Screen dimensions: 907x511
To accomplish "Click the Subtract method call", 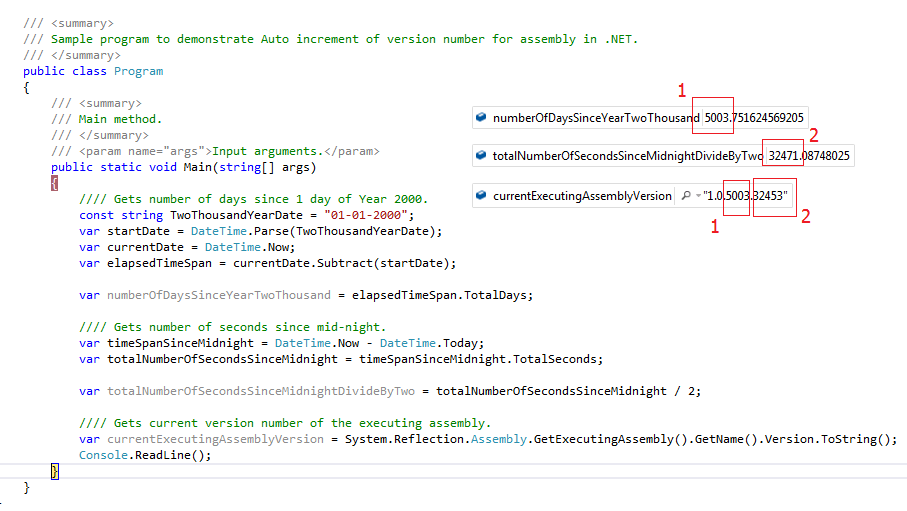I will 345,263.
